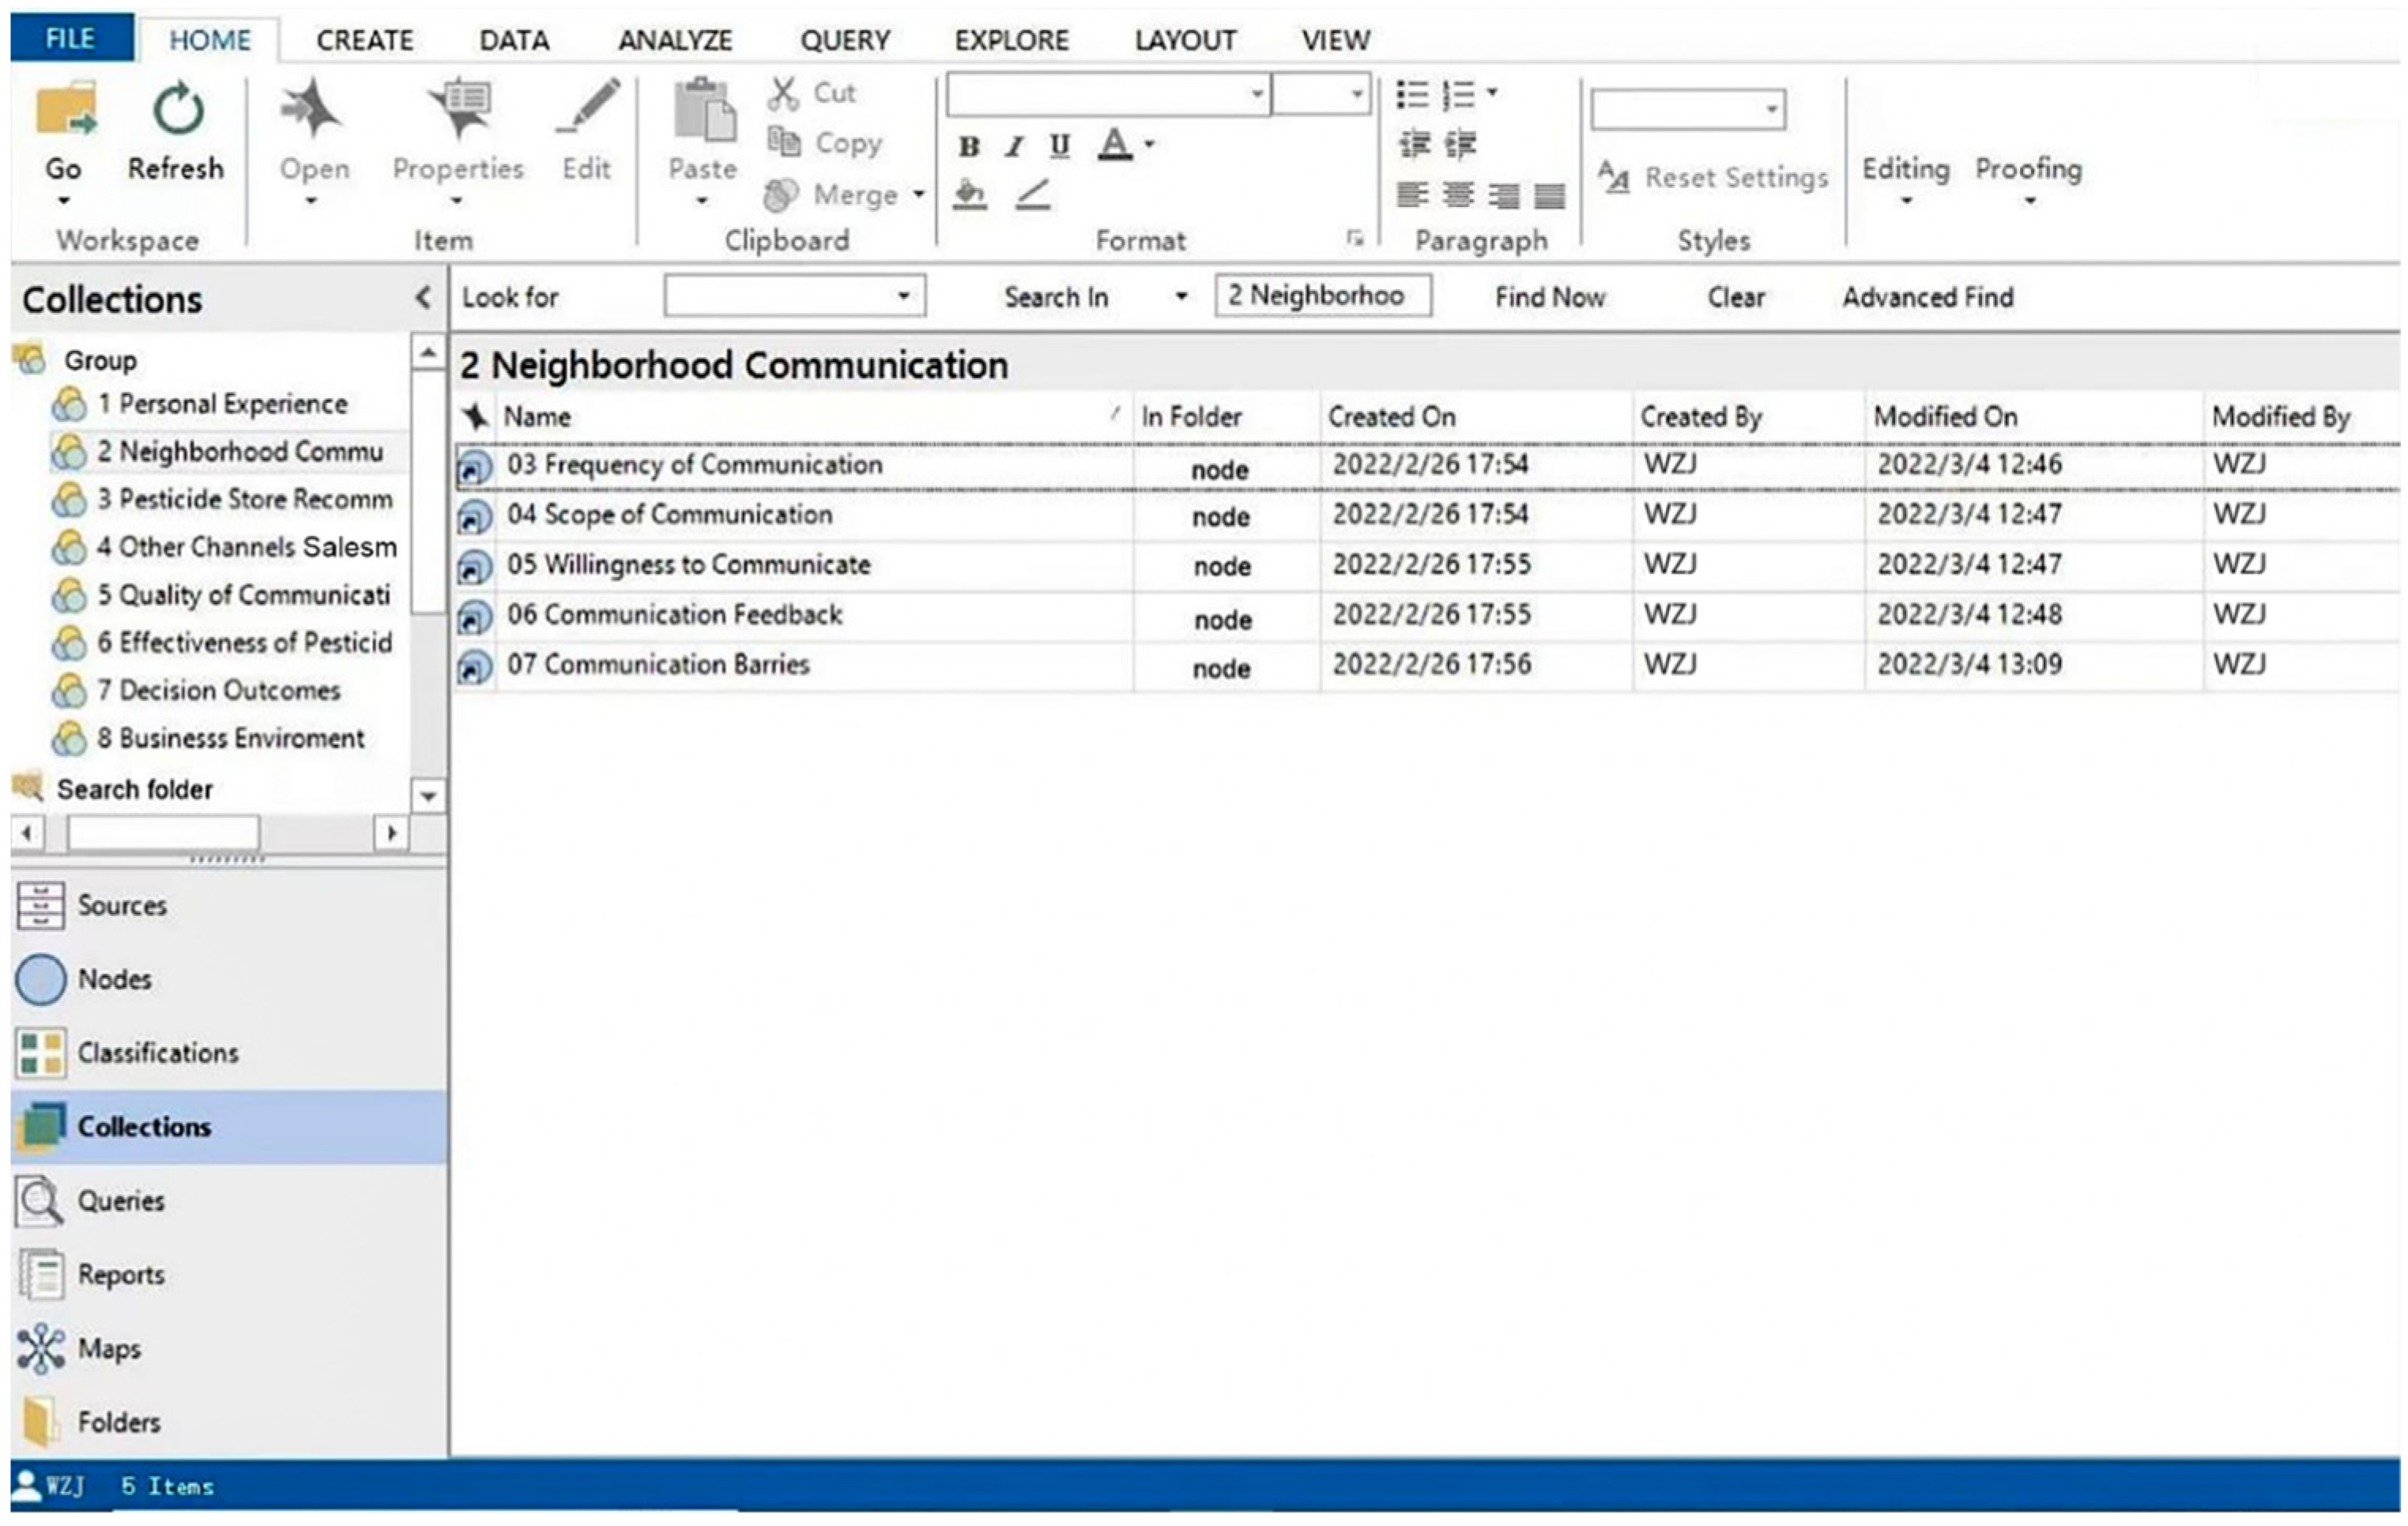Image resolution: width=2408 pixels, height=1526 pixels.
Task: Expand the Look for dropdown
Action: click(x=903, y=296)
